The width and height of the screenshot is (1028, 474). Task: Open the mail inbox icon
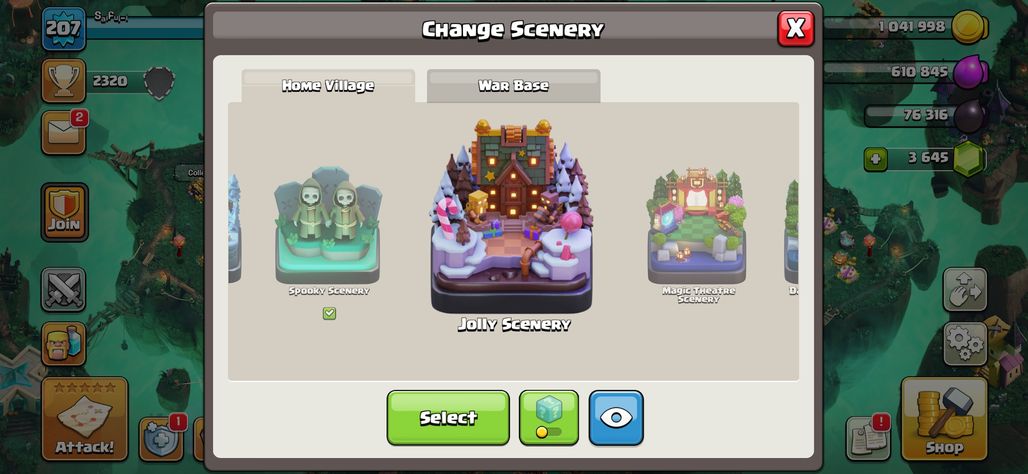63,132
